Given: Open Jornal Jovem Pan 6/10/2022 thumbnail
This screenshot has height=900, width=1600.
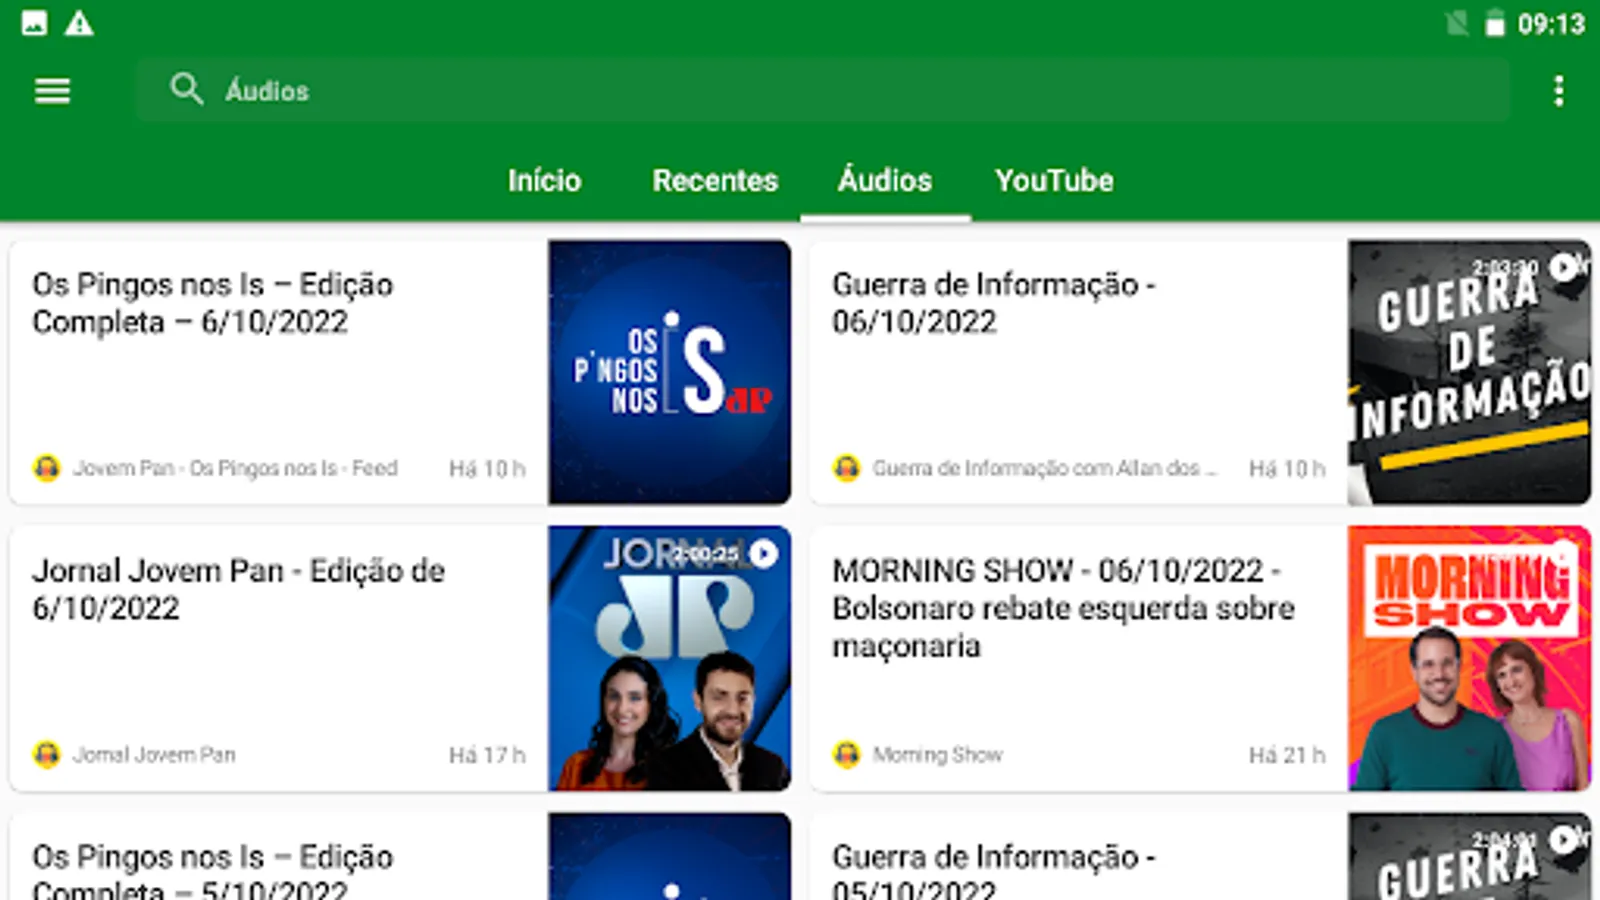Looking at the screenshot, I should [669, 658].
